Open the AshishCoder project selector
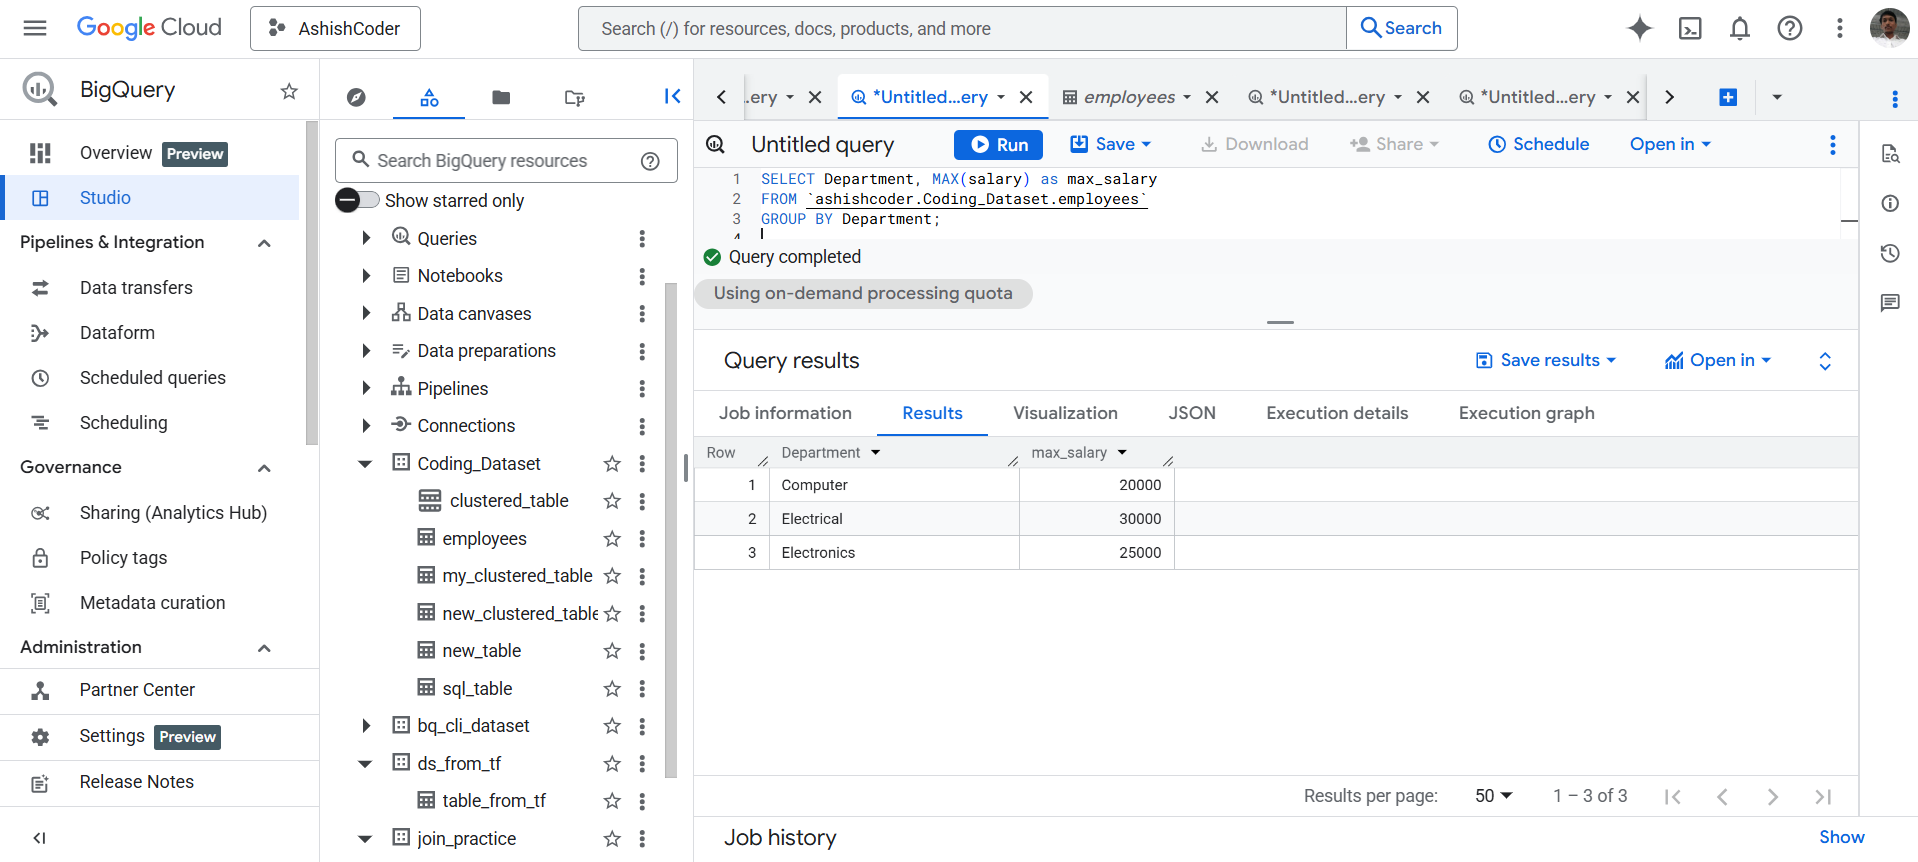The image size is (1918, 862). coord(335,28)
